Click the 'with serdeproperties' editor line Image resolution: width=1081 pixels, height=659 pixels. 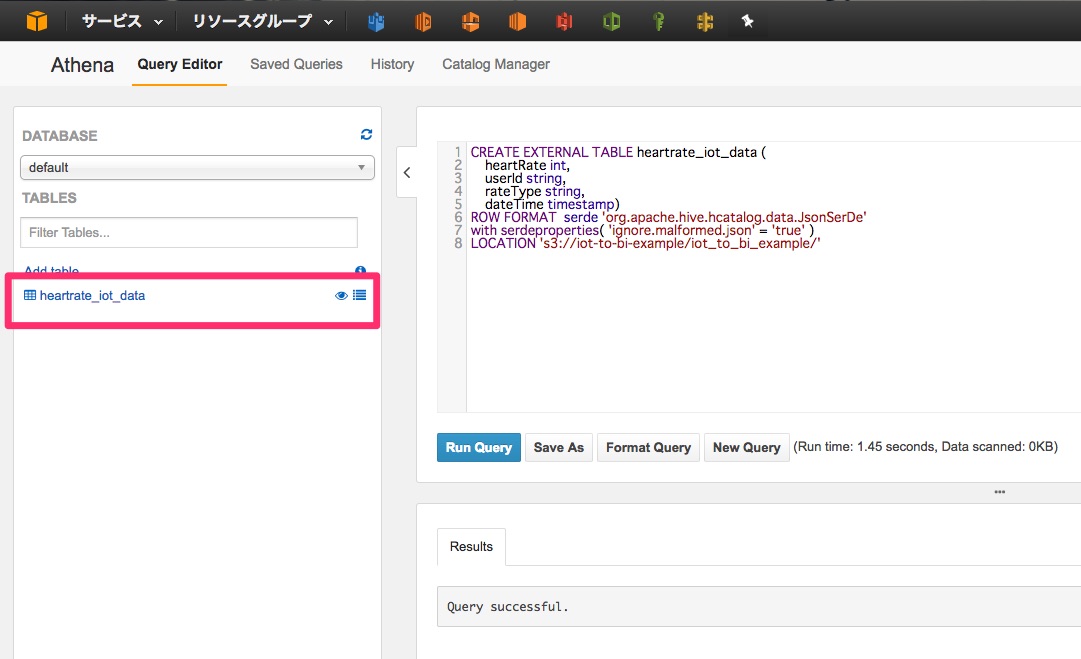point(642,230)
